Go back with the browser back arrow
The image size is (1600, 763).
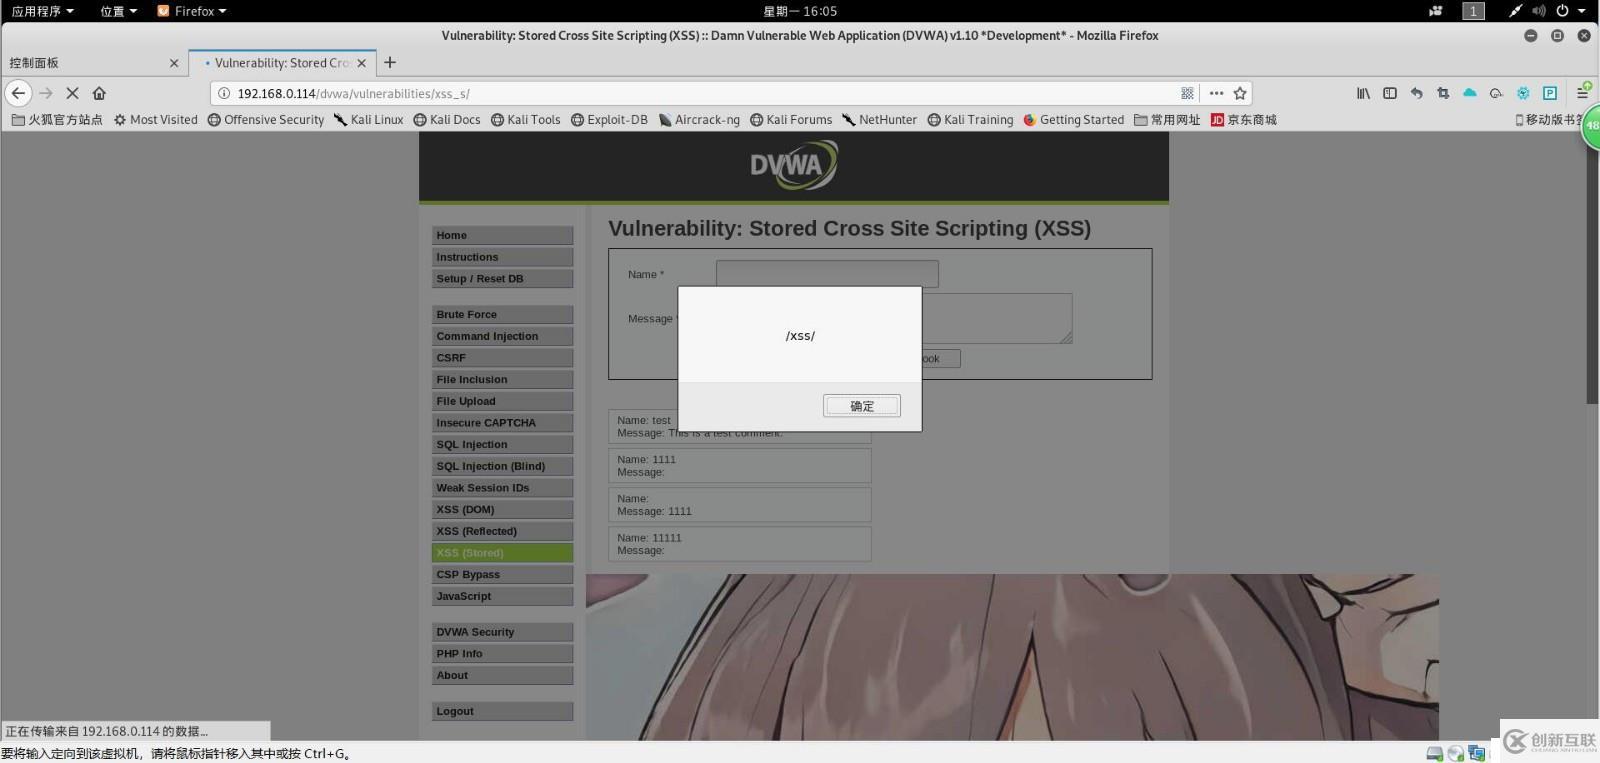(18, 93)
